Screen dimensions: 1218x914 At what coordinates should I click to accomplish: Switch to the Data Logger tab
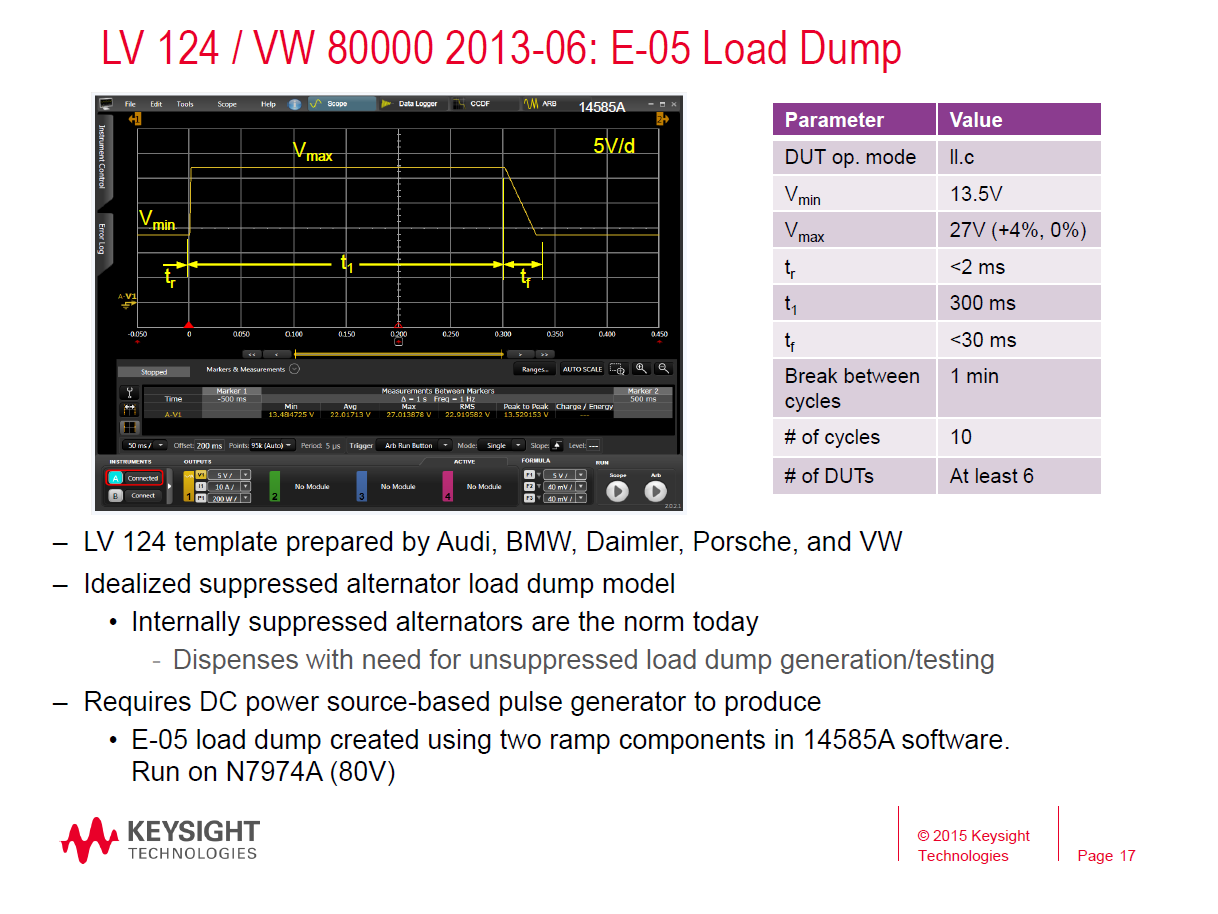412,104
